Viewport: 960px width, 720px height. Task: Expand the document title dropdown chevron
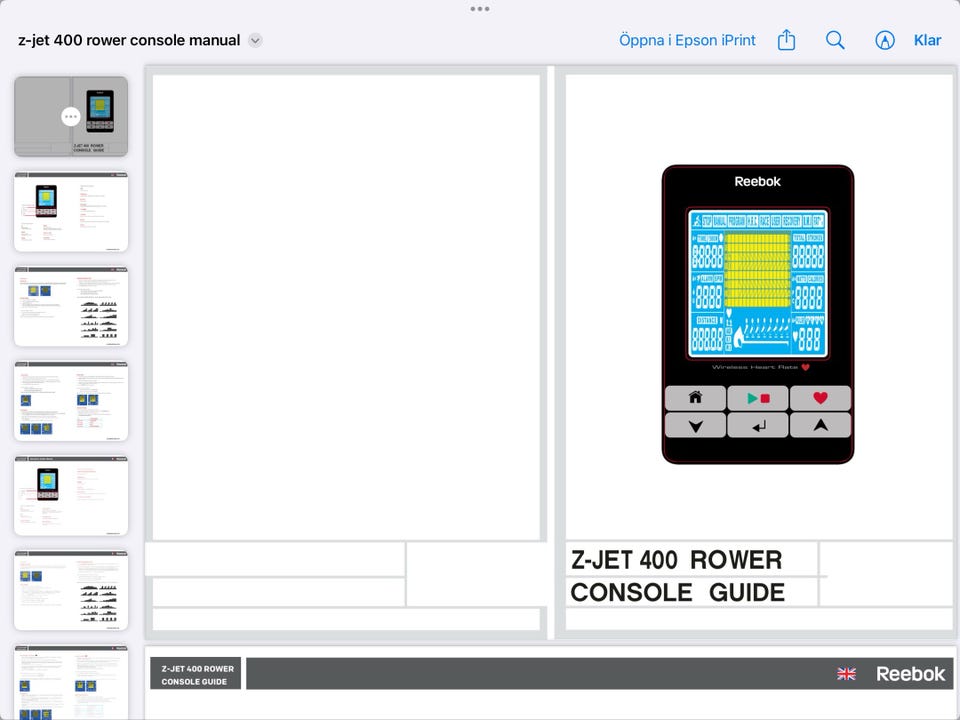coord(255,40)
